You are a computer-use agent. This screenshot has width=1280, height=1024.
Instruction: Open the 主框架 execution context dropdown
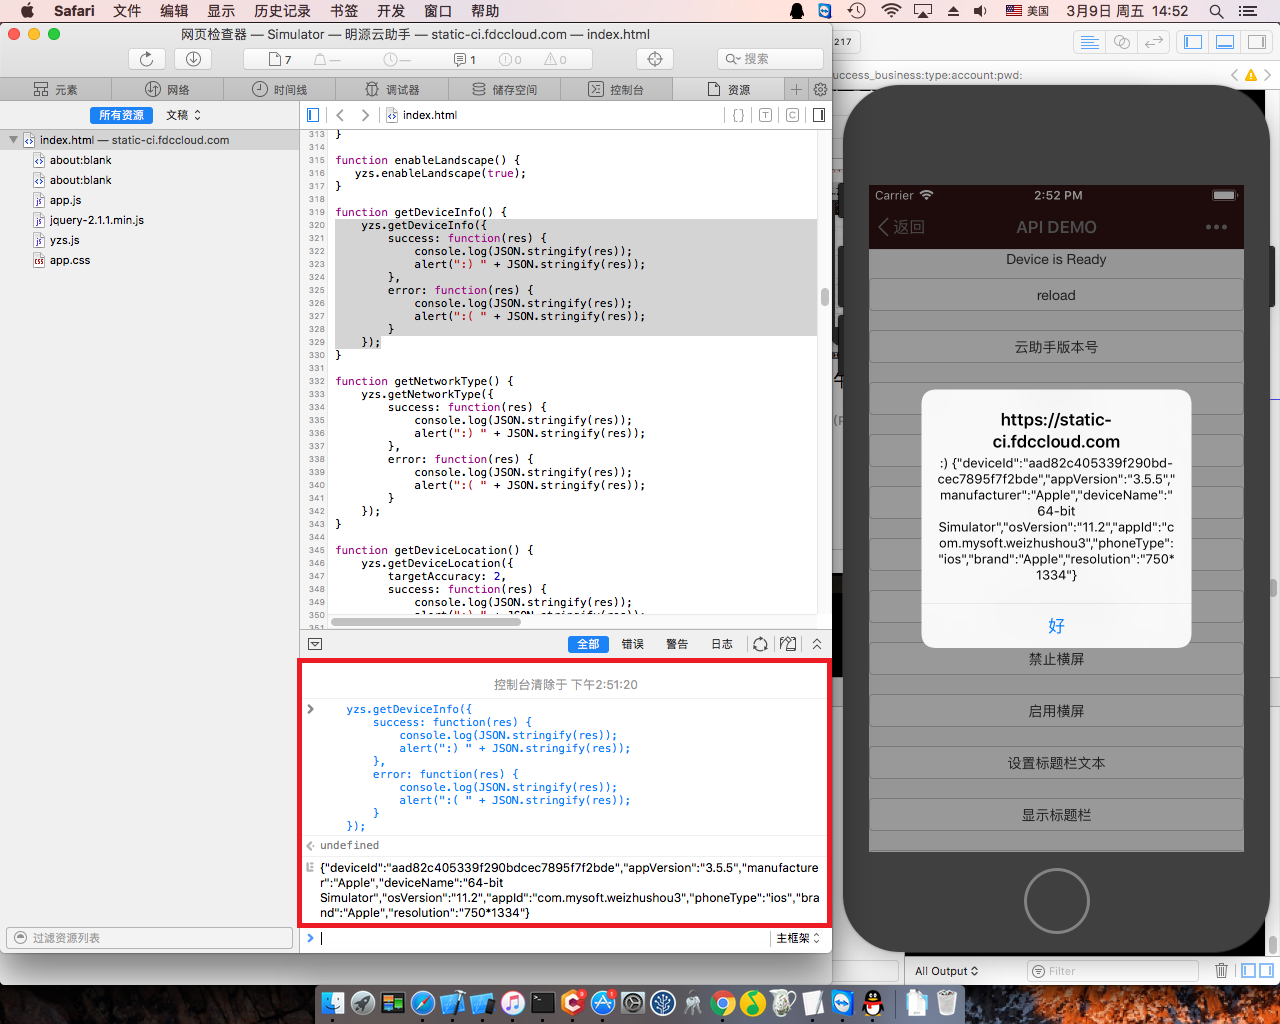pyautogui.click(x=798, y=938)
